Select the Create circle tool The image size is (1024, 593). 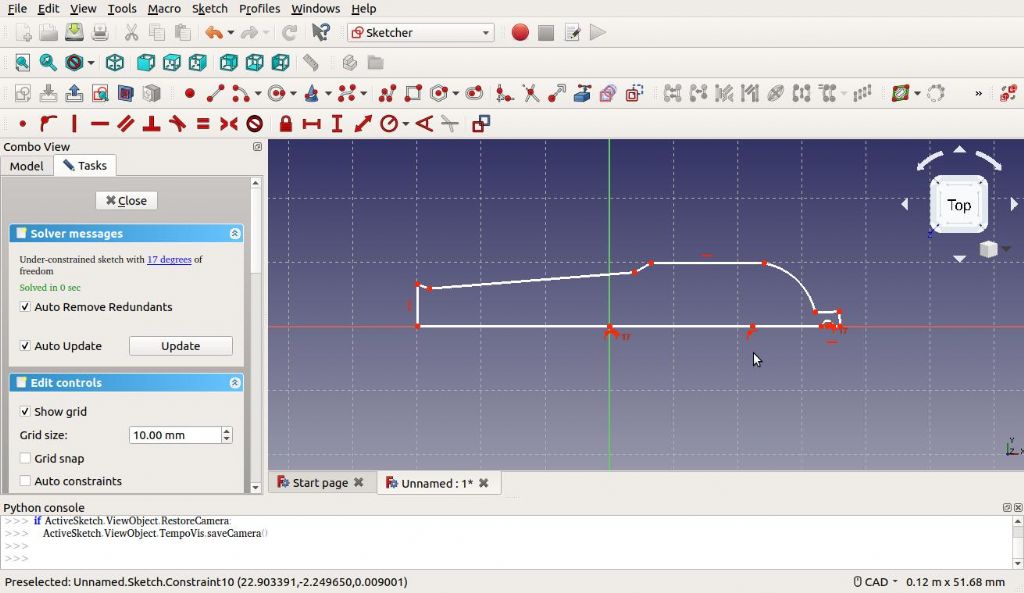(x=277, y=93)
